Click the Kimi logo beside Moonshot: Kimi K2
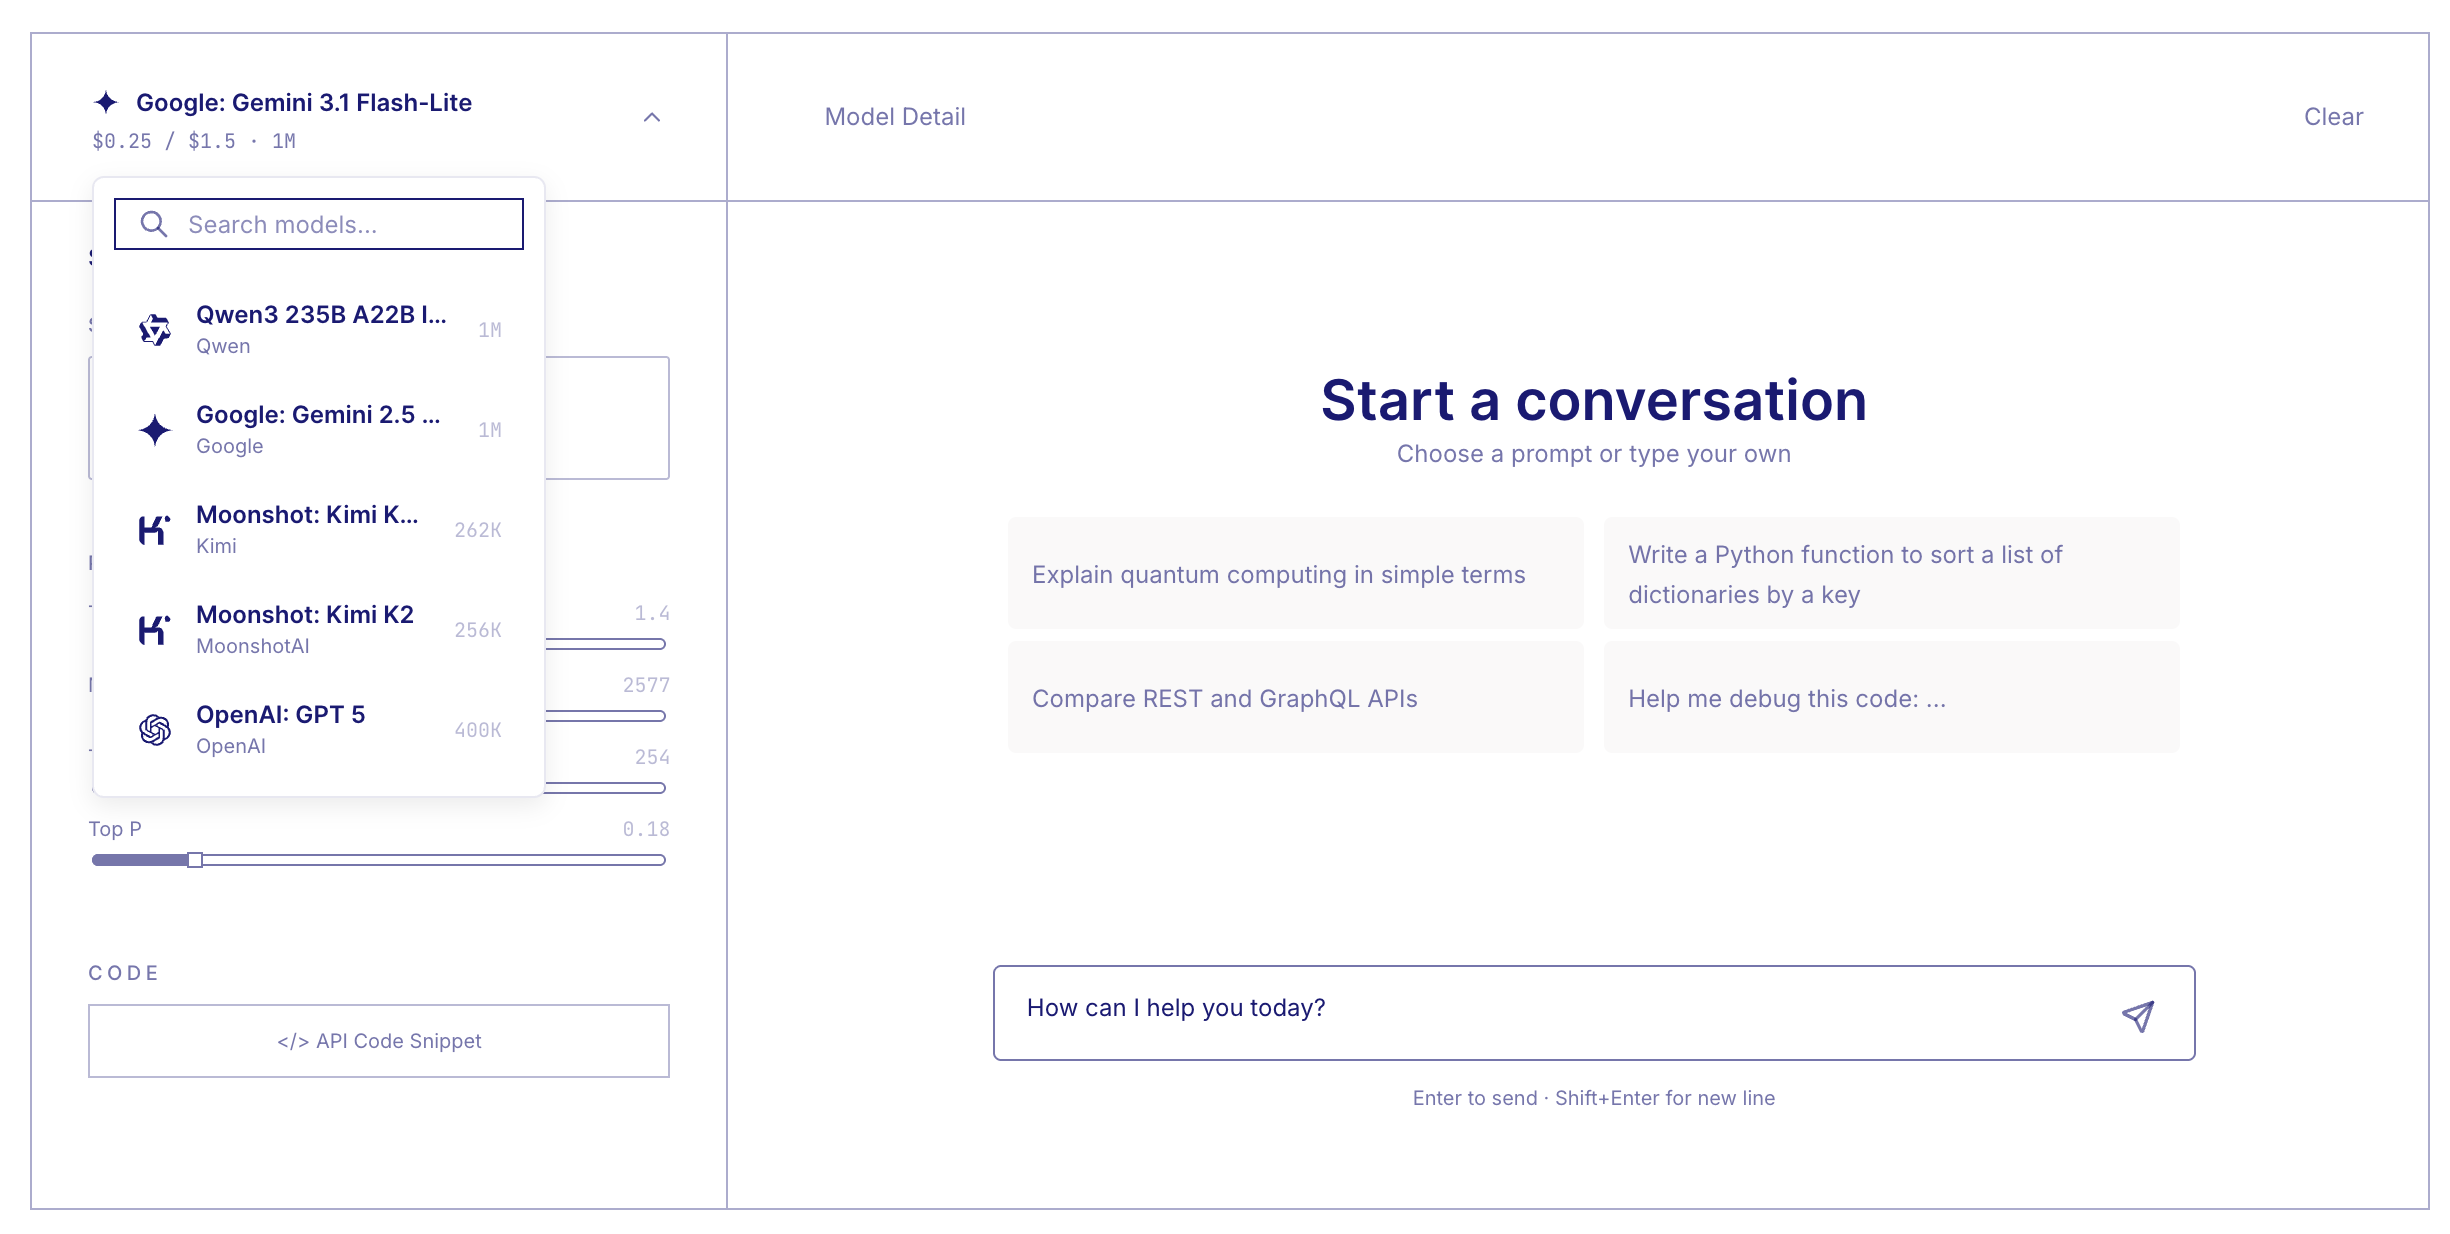Screen dimensions: 2450x1234 point(155,630)
